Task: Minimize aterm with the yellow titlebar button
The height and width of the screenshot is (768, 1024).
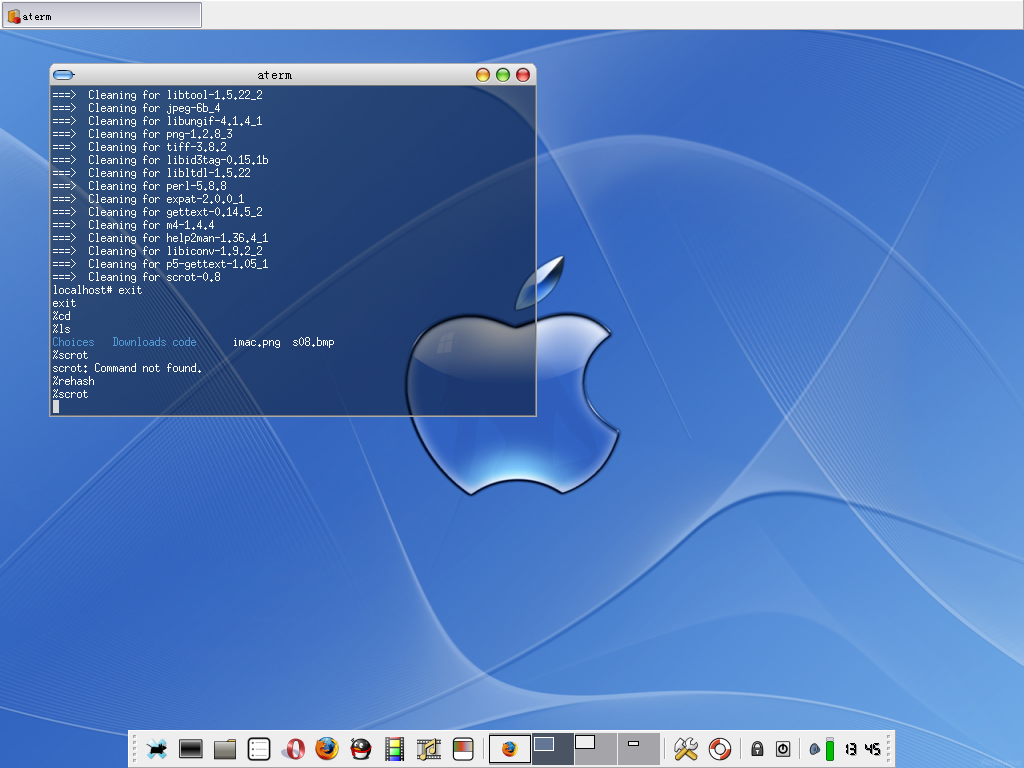Action: point(483,74)
